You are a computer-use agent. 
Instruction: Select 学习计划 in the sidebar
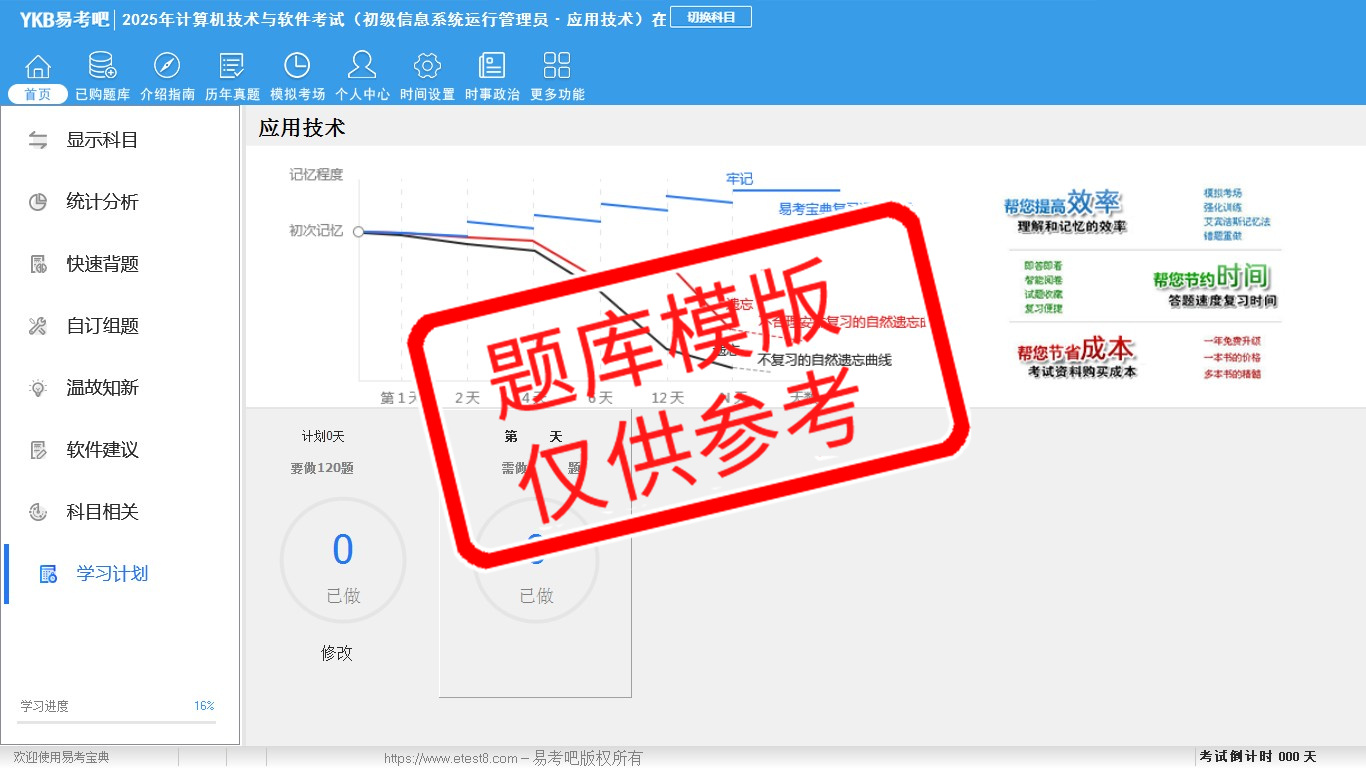pos(111,574)
